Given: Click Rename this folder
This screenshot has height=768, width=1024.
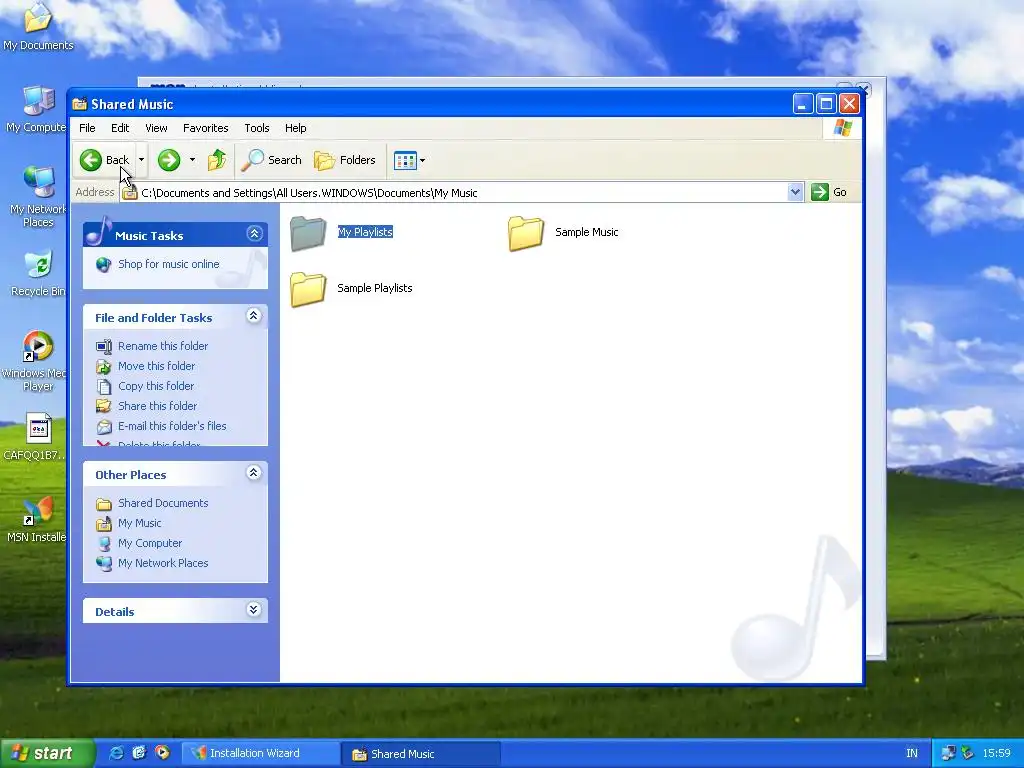Looking at the screenshot, I should [163, 346].
